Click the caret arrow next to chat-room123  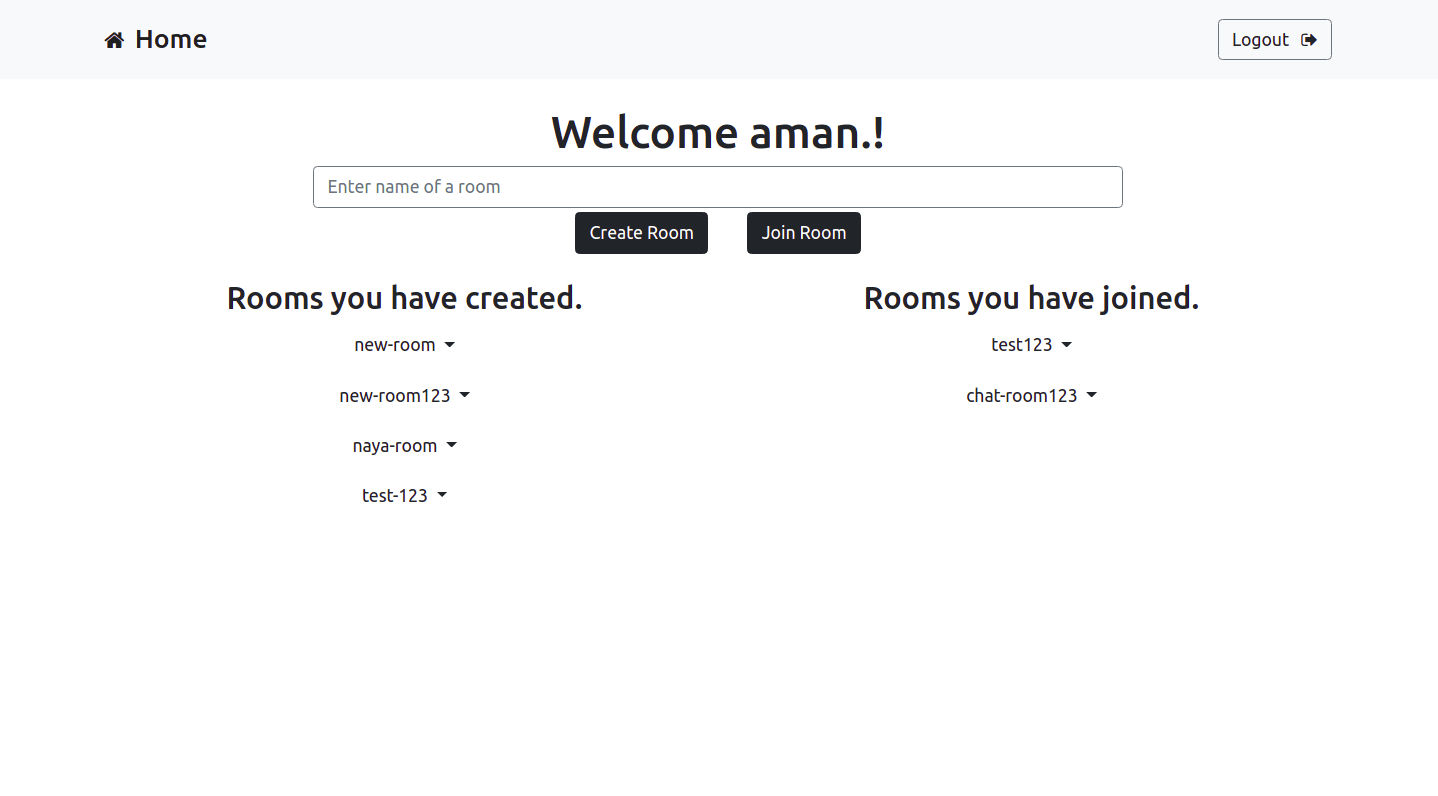1092,396
